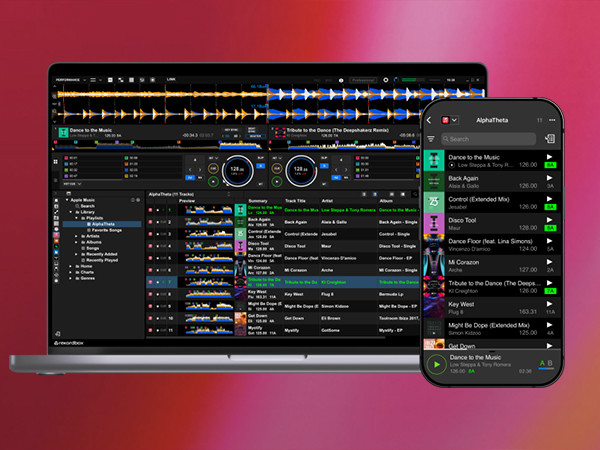
Task: Tap preview play for Disco Tool on phone
Action: click(549, 220)
